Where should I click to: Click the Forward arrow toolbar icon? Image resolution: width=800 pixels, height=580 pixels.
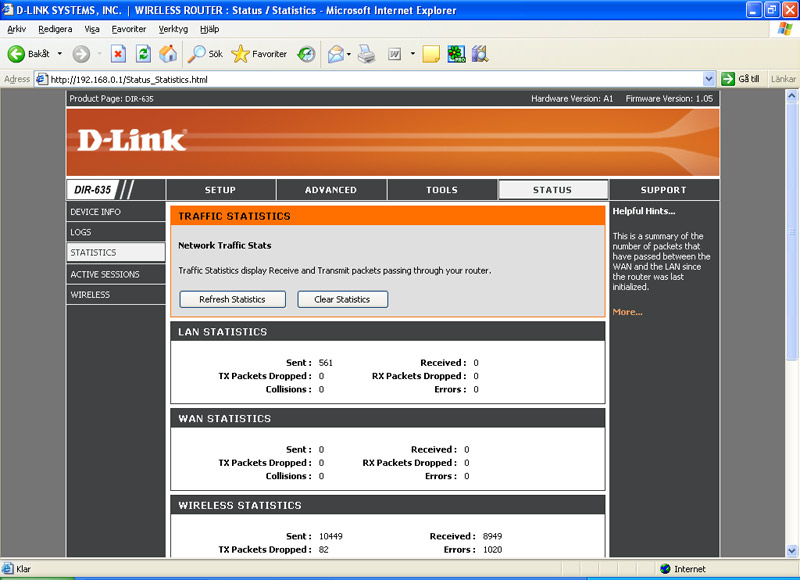(x=81, y=54)
